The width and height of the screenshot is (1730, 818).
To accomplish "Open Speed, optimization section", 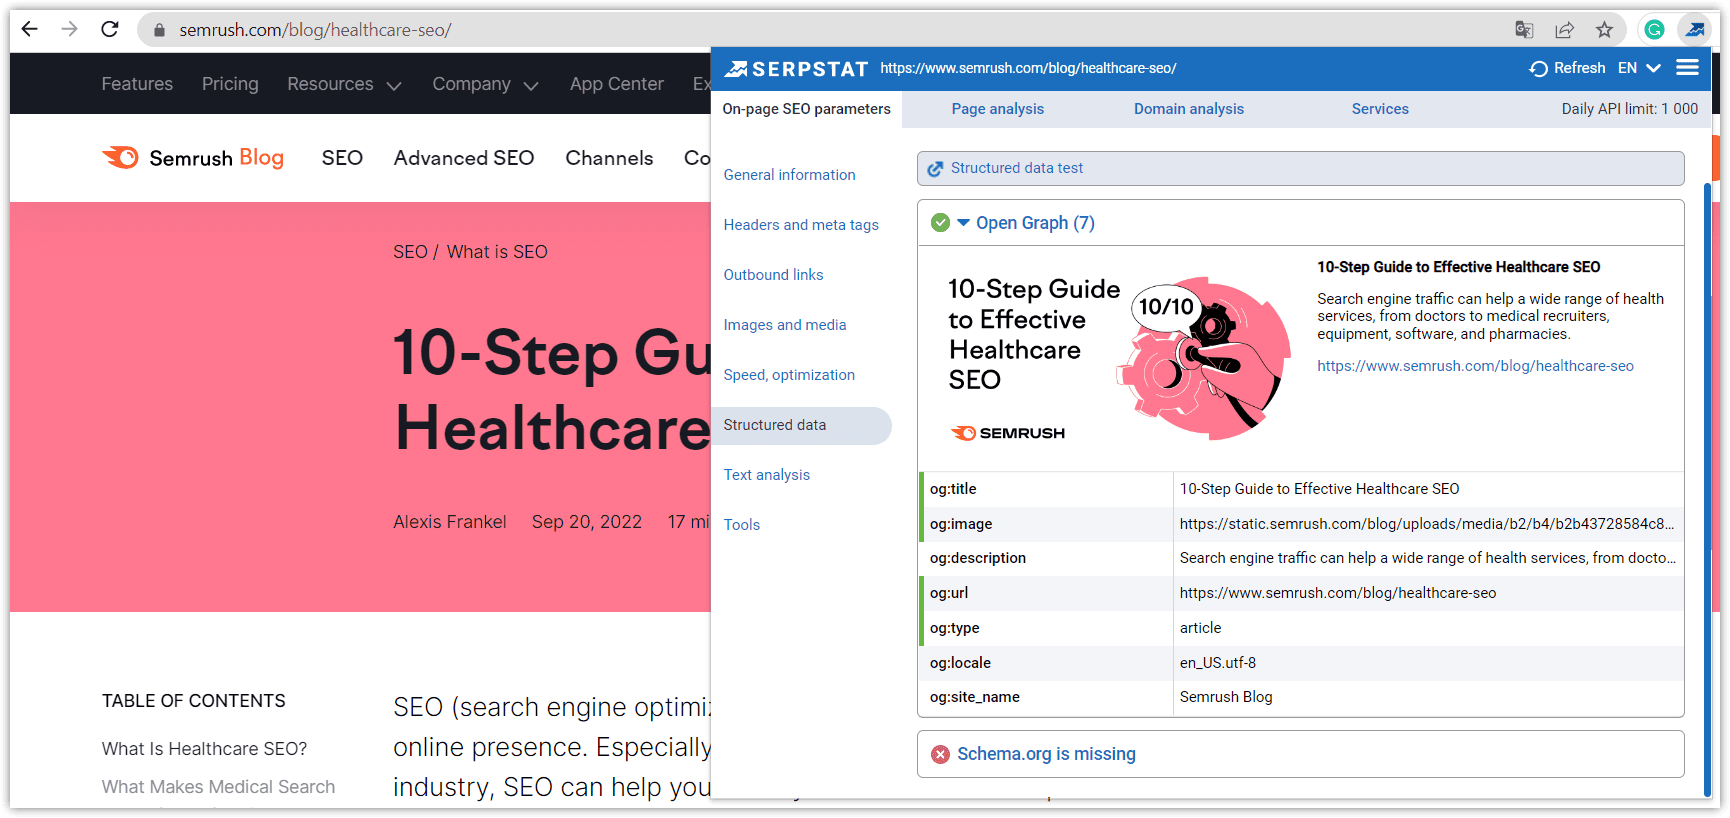I will [x=789, y=375].
